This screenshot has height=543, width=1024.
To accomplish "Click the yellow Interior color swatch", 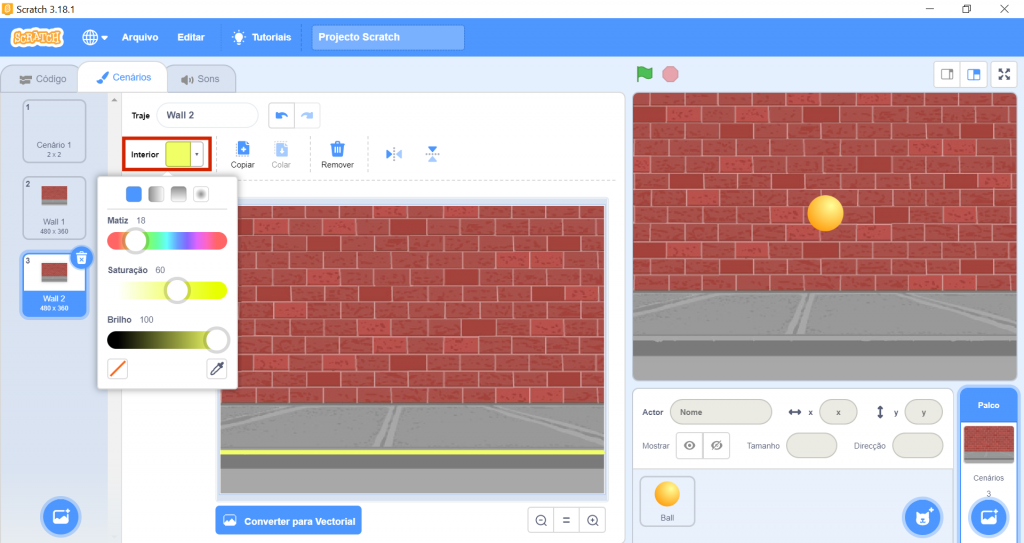I will tap(178, 154).
